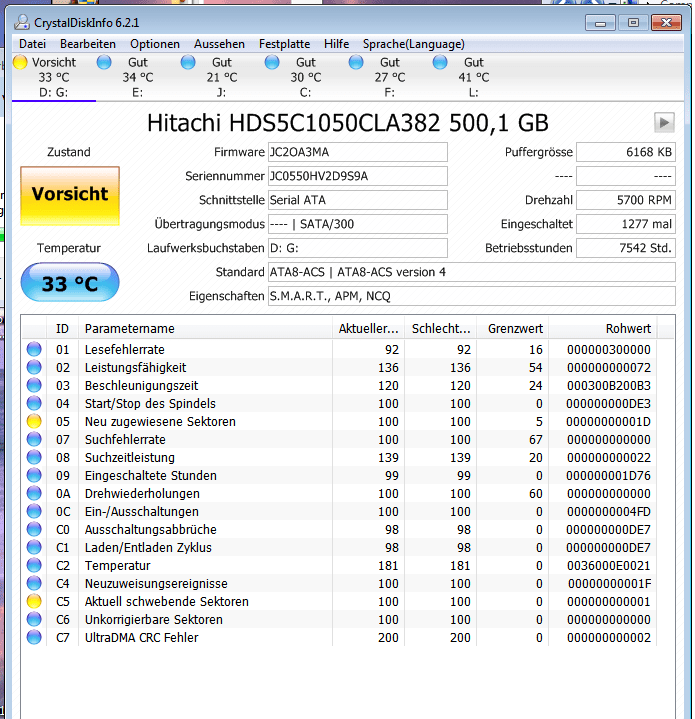Click the blue icon for Laden/Entladen Zyklus
The image size is (695, 719).
34,548
